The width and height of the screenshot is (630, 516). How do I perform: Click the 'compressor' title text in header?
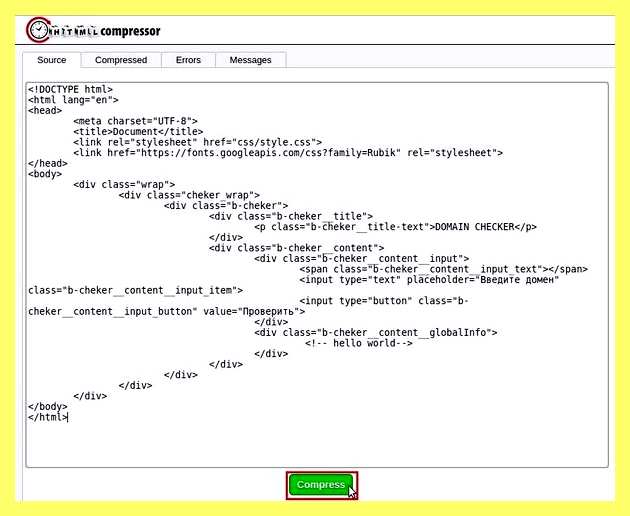click(x=130, y=31)
